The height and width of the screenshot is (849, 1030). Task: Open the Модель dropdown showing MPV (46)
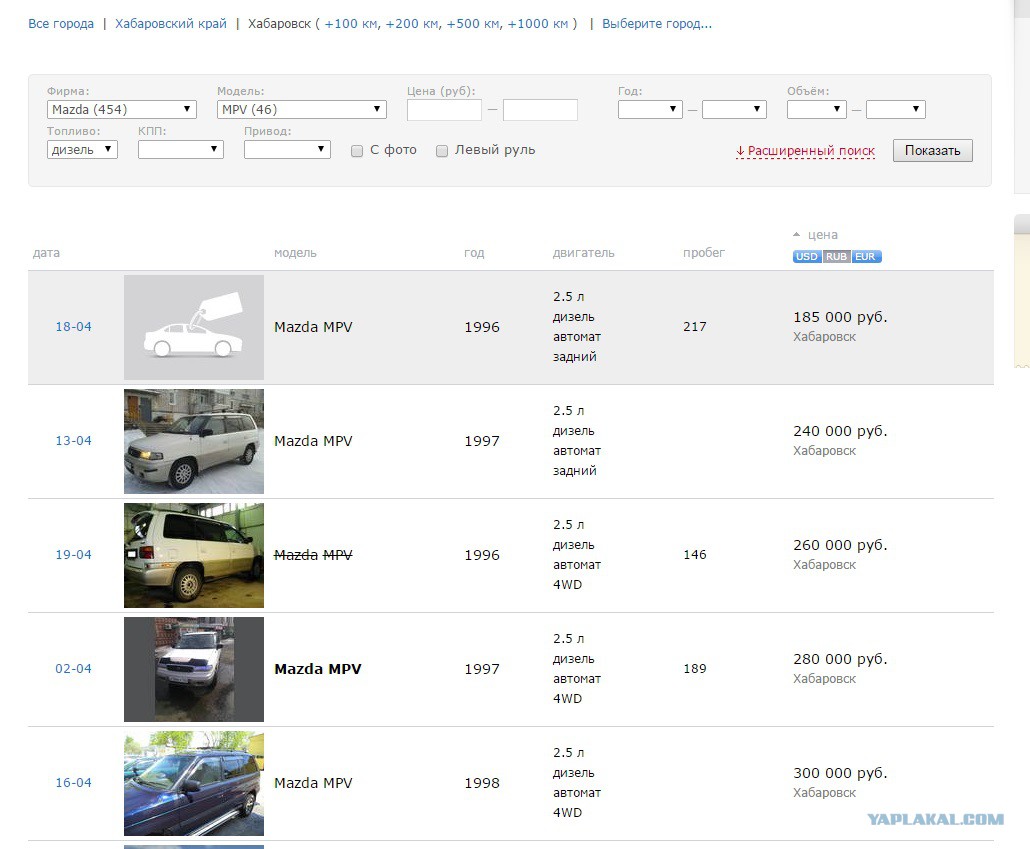(x=302, y=109)
